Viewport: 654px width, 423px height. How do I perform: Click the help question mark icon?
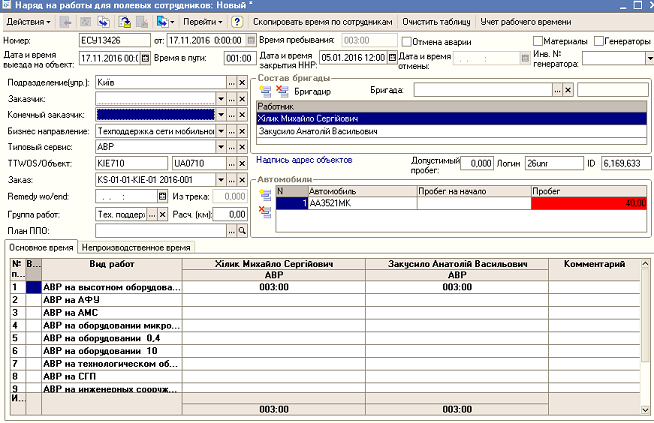click(x=236, y=21)
